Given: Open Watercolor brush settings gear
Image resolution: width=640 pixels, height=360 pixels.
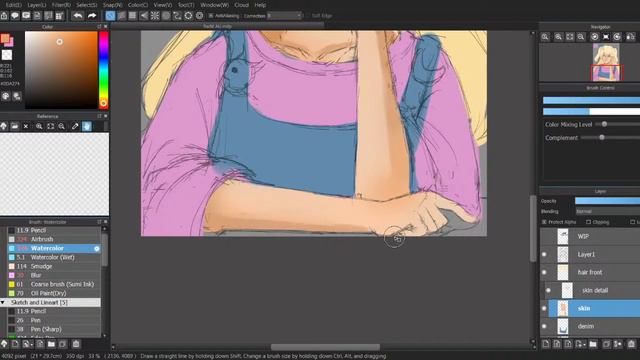Looking at the screenshot, I should 97,248.
